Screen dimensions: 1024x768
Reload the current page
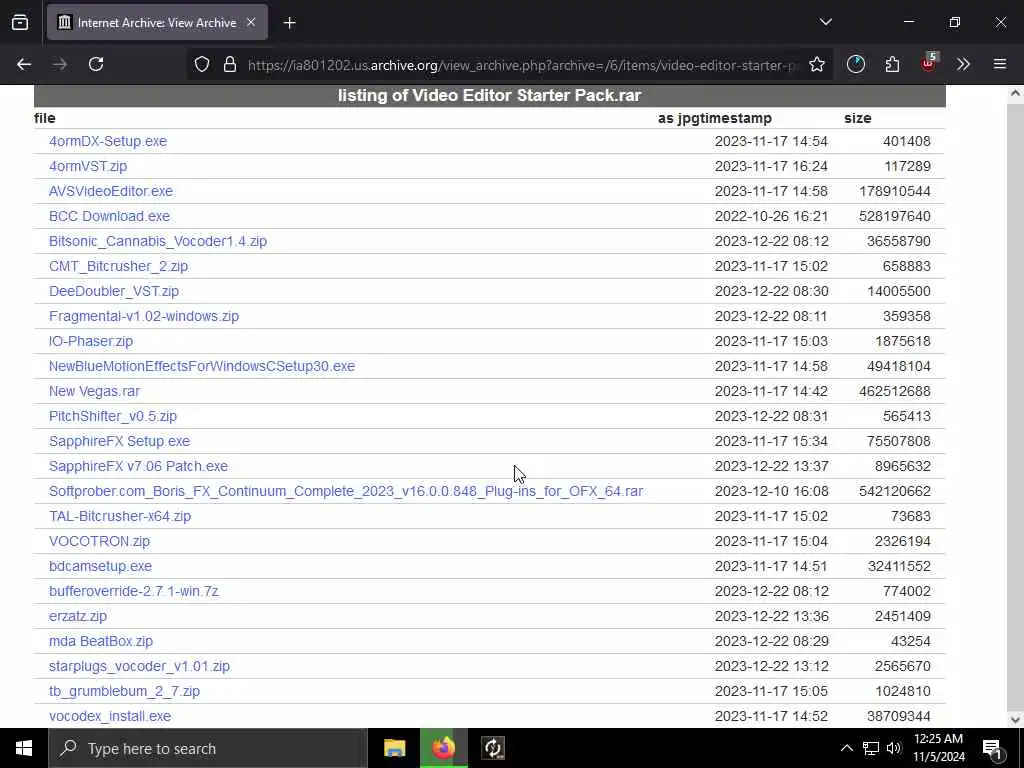(x=96, y=64)
